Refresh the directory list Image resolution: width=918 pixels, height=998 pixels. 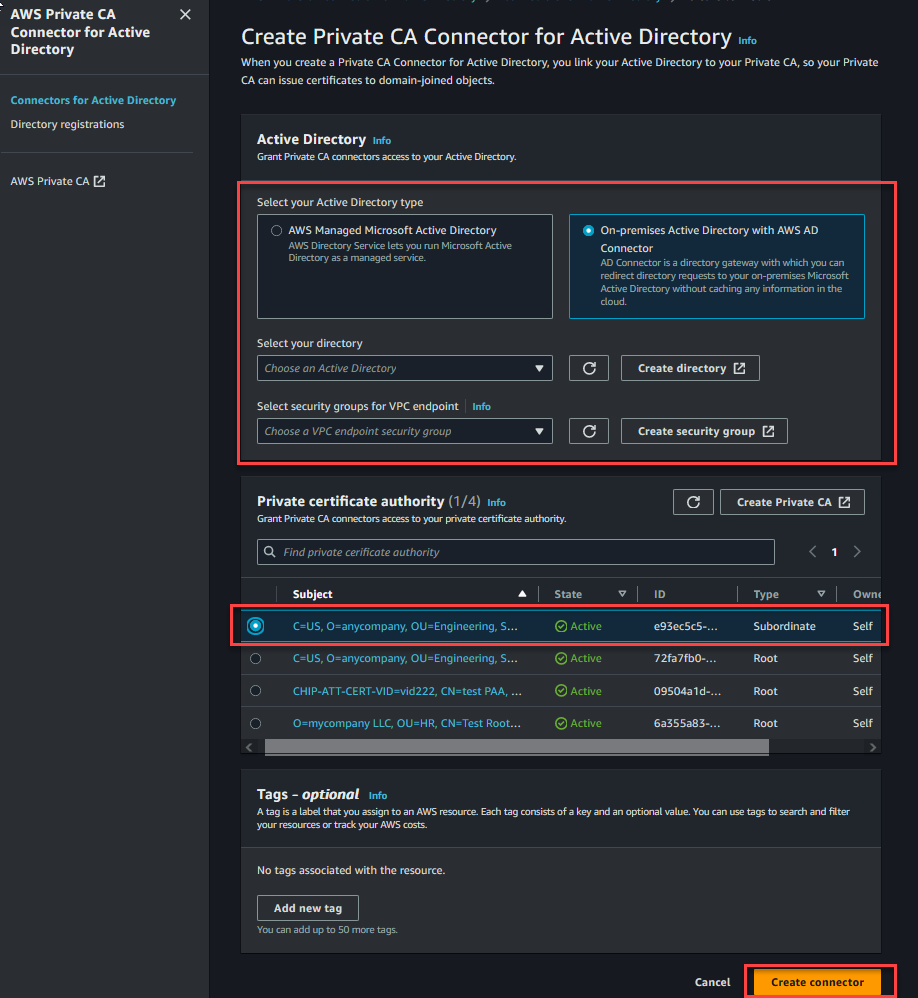click(589, 369)
